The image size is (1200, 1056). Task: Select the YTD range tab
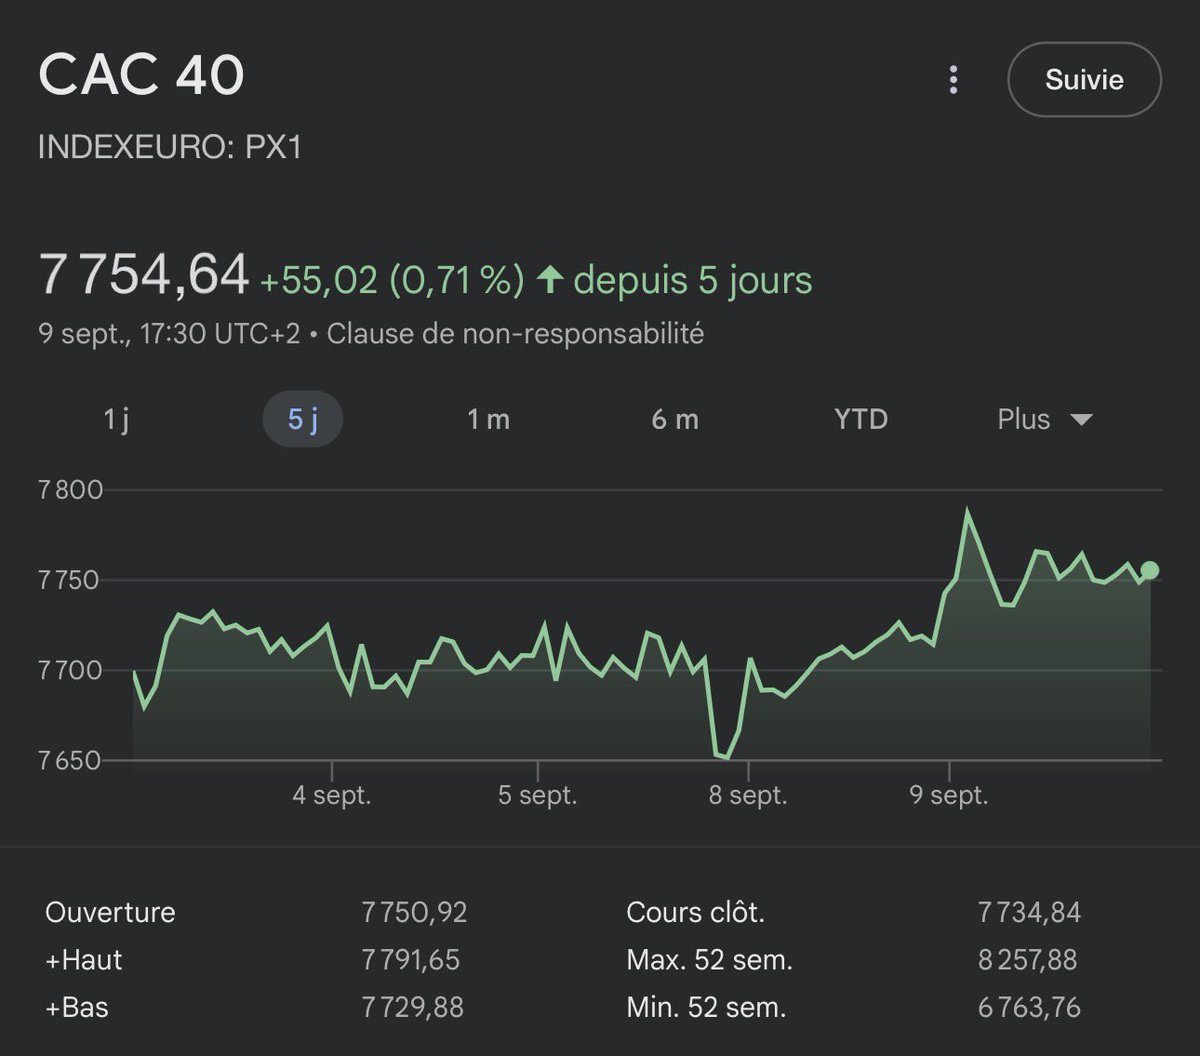(x=861, y=419)
